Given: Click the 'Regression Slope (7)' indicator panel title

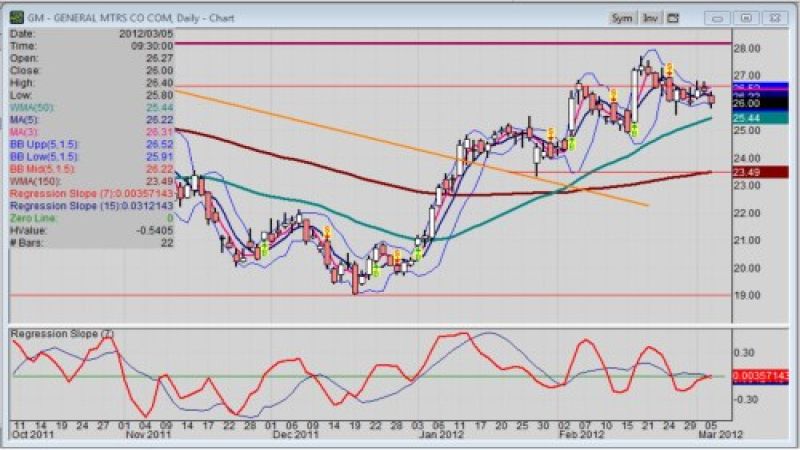Looking at the screenshot, I should click(62, 334).
